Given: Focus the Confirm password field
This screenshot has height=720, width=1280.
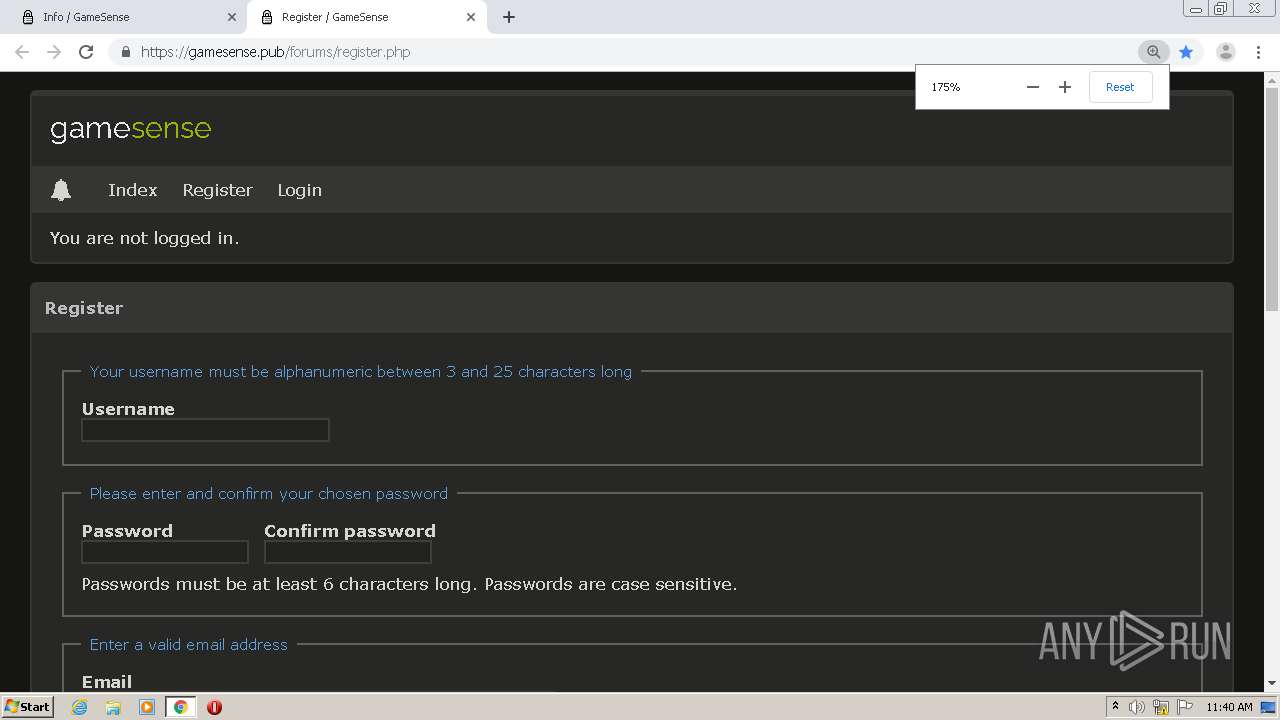Looking at the screenshot, I should (x=348, y=552).
